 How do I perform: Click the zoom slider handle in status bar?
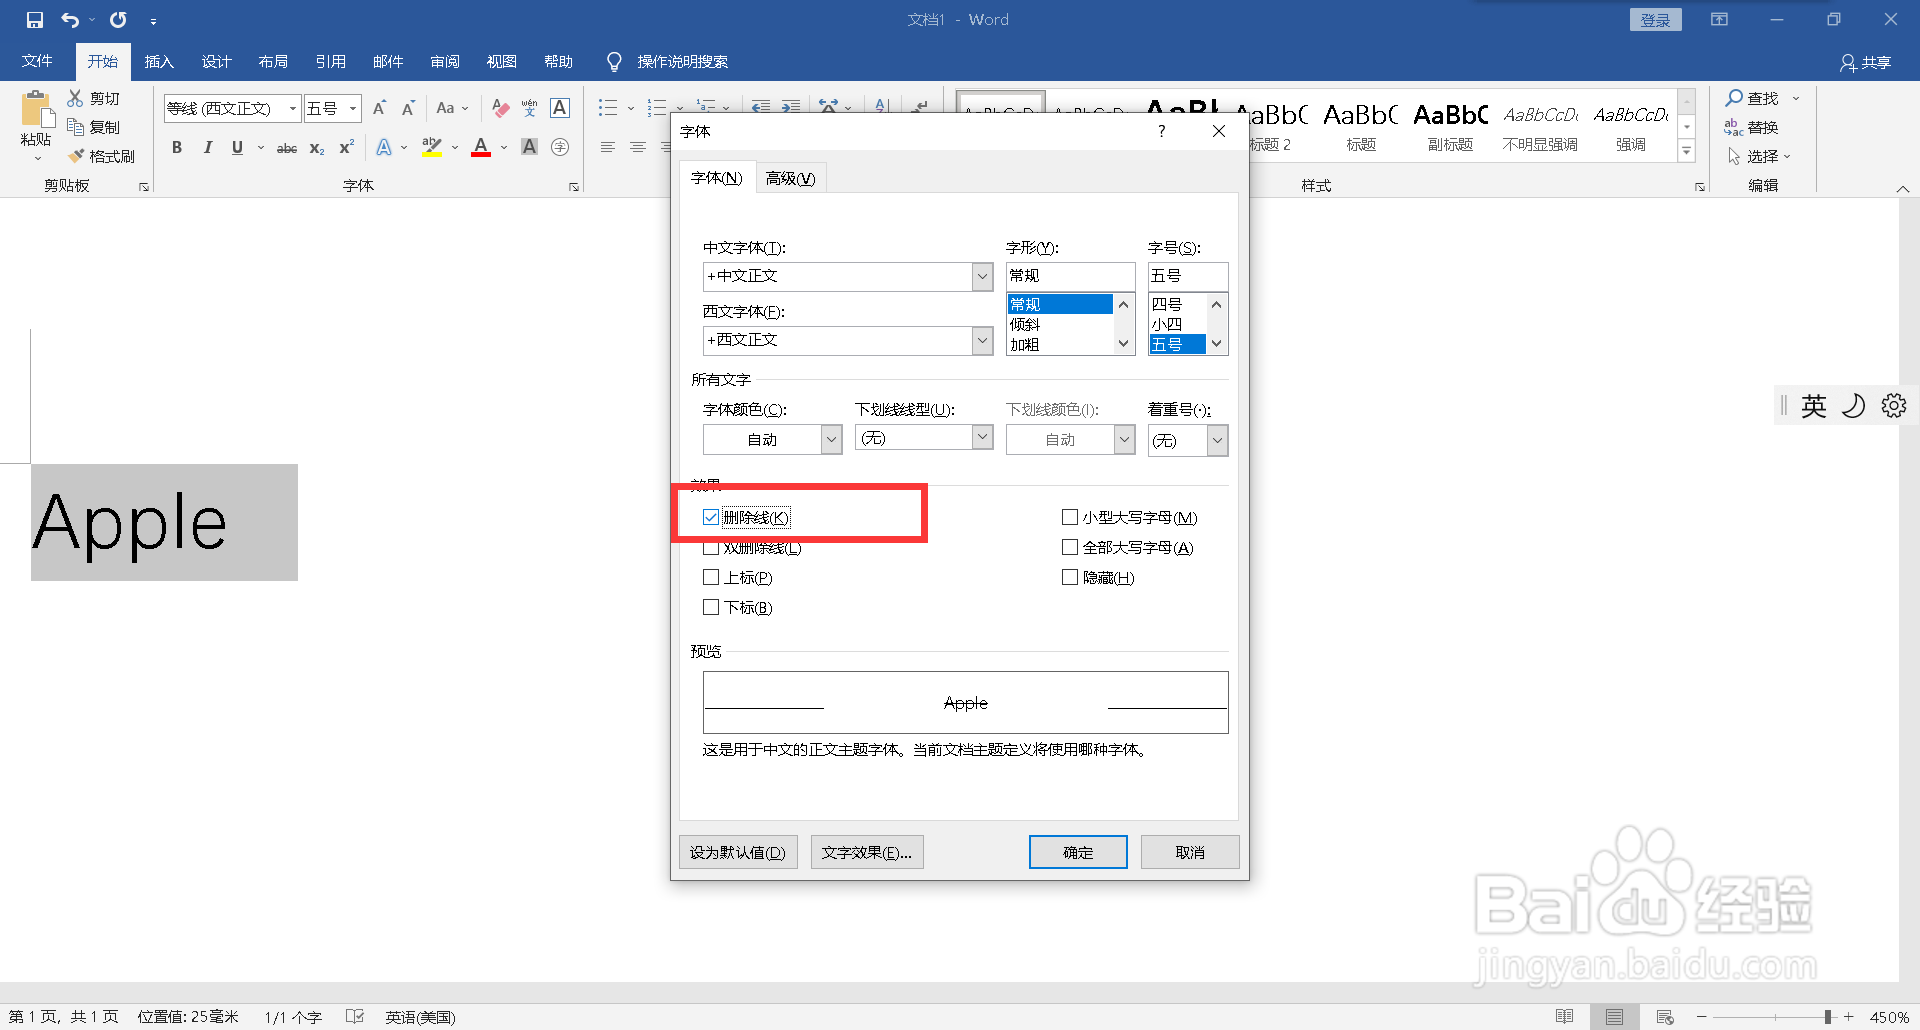[1828, 1017]
